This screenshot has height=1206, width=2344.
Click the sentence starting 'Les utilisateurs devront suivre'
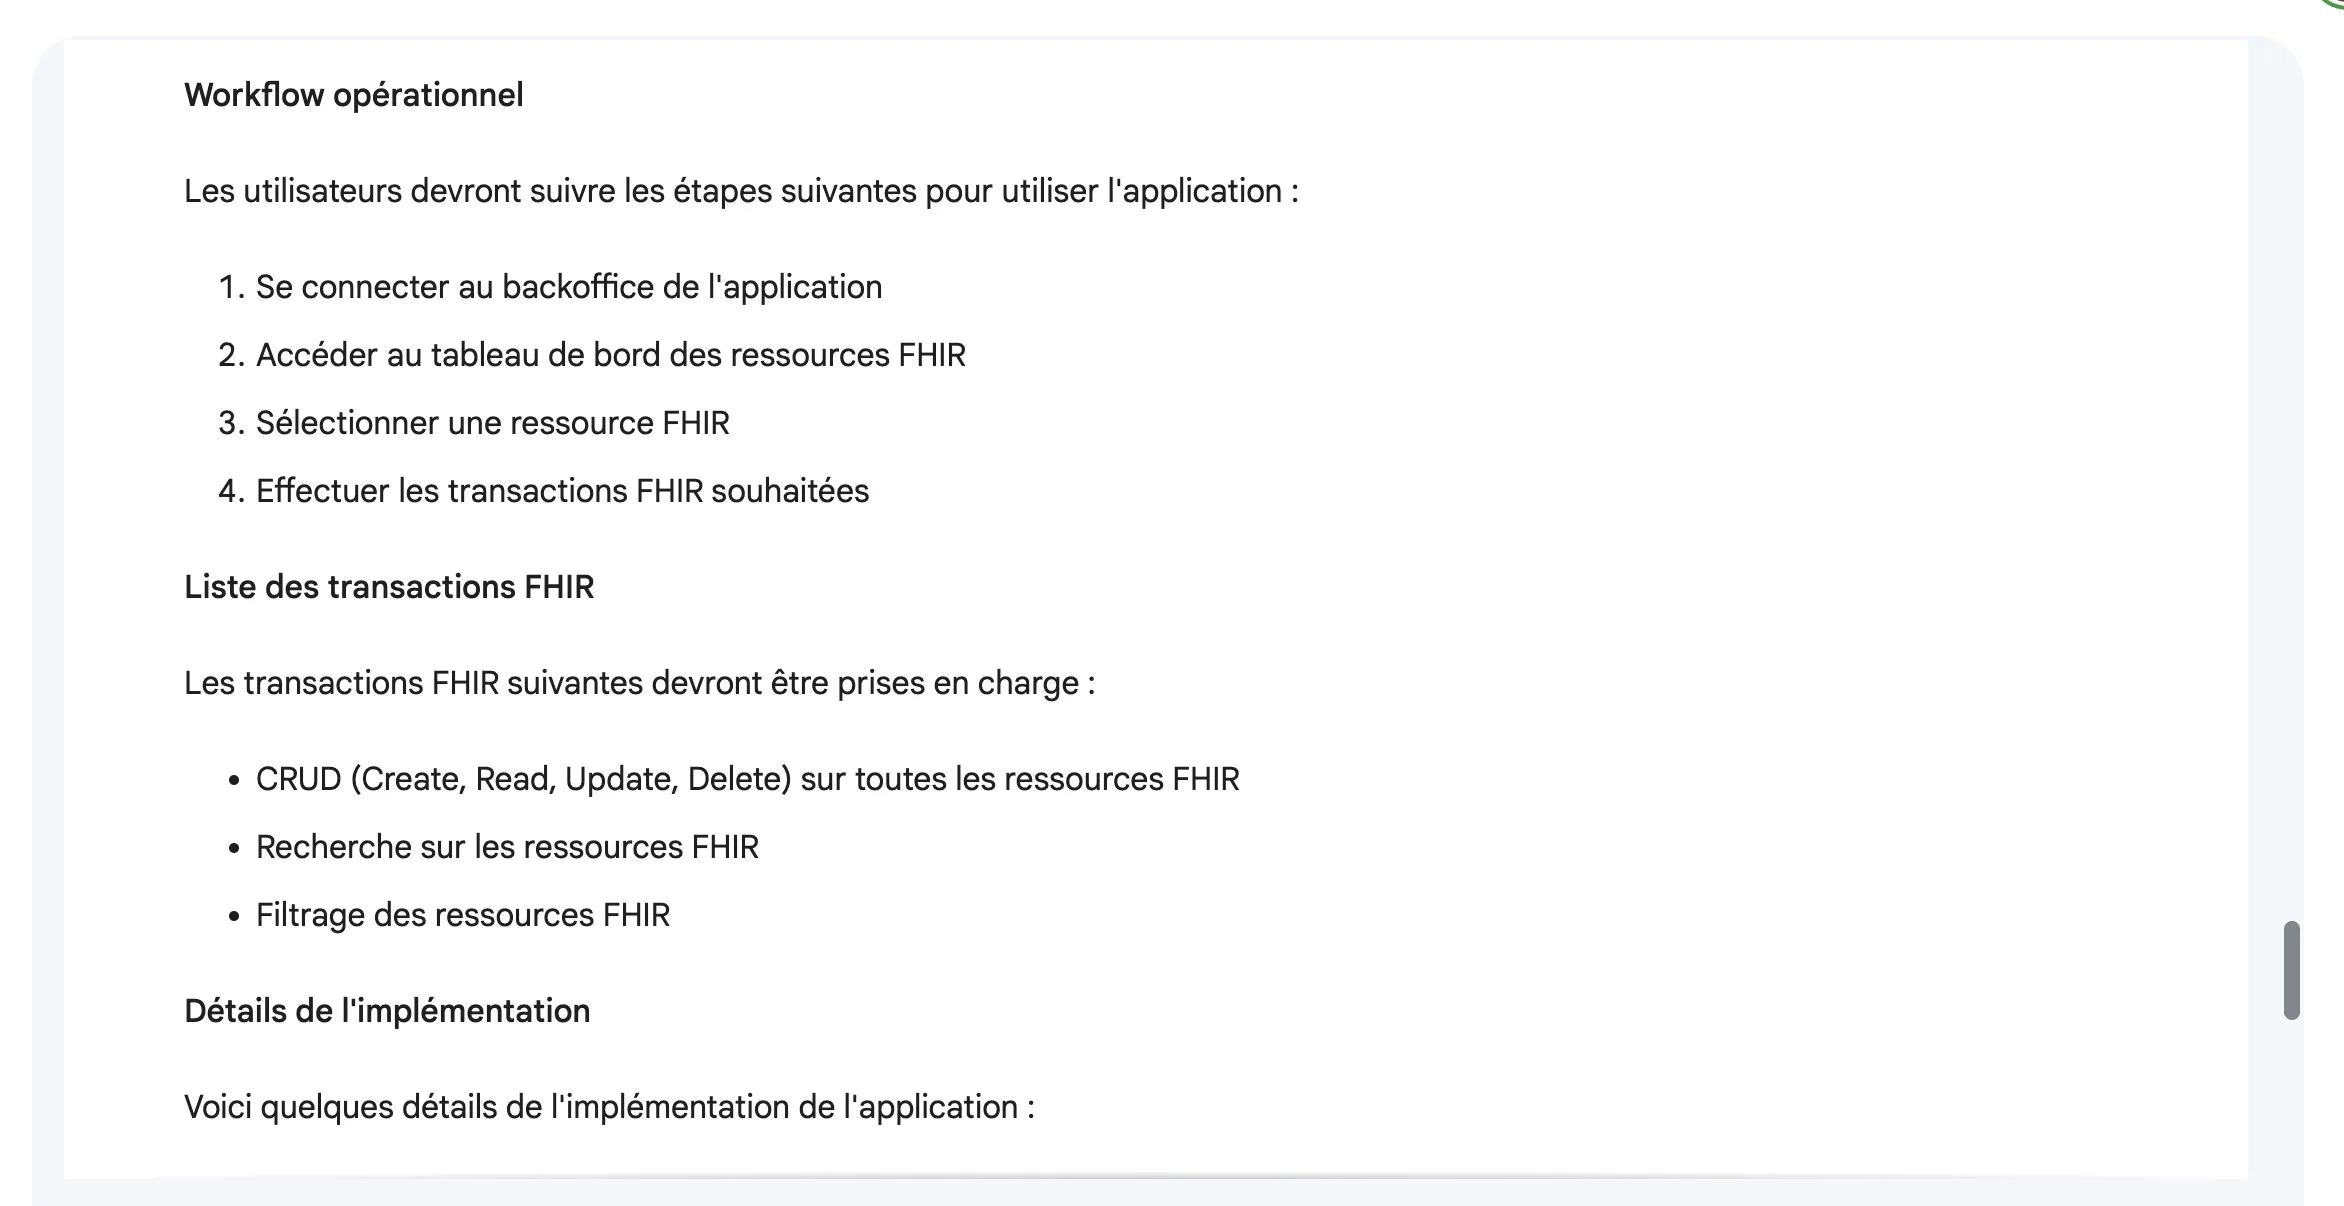click(741, 191)
